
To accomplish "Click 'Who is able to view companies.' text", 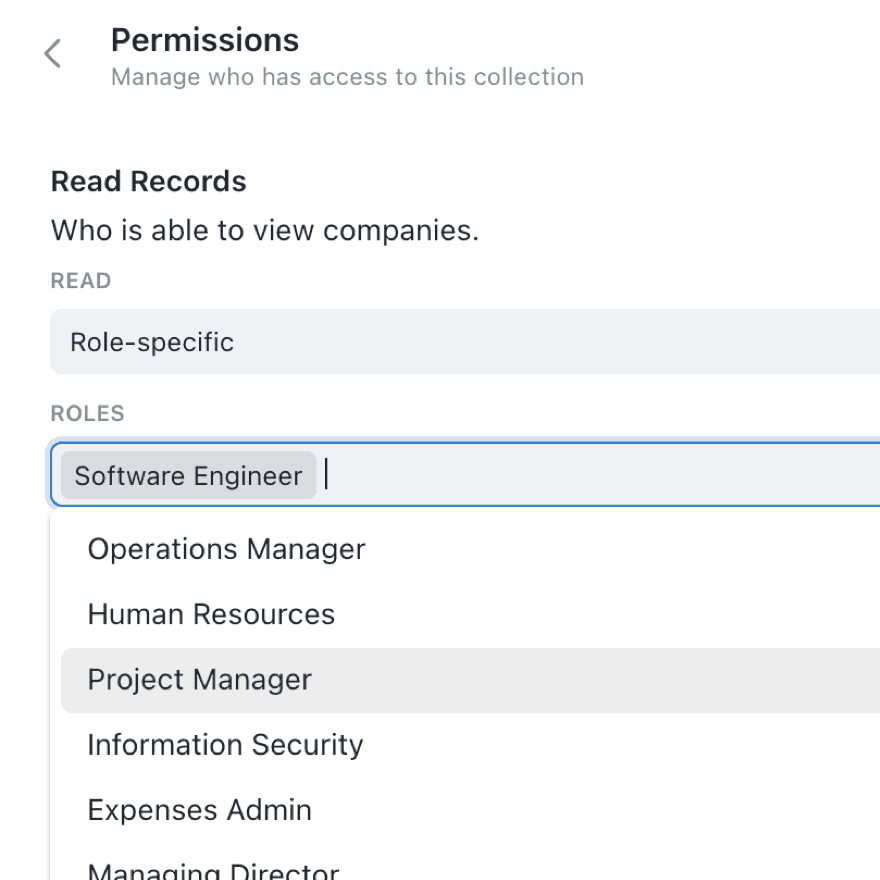I will [x=265, y=230].
